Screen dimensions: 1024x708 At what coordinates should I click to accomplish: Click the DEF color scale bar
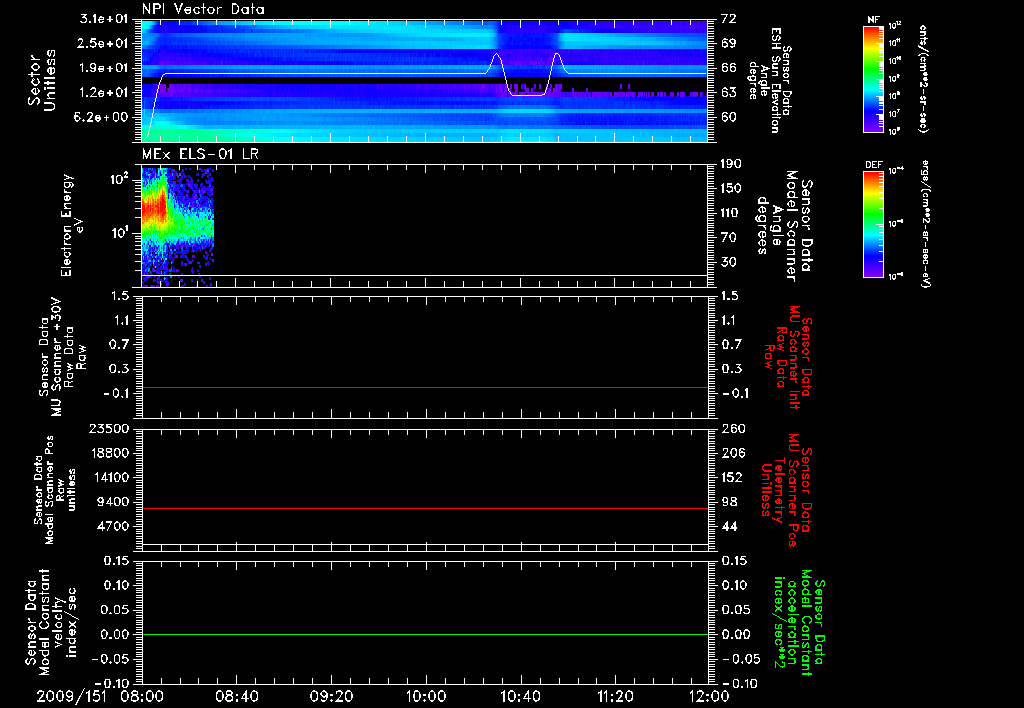(874, 224)
